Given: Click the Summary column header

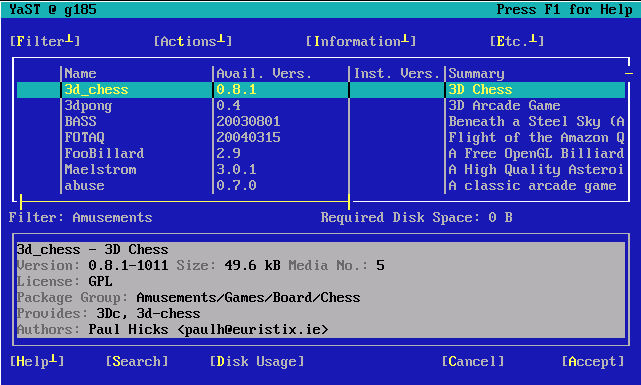Looking at the screenshot, I should click(477, 74).
